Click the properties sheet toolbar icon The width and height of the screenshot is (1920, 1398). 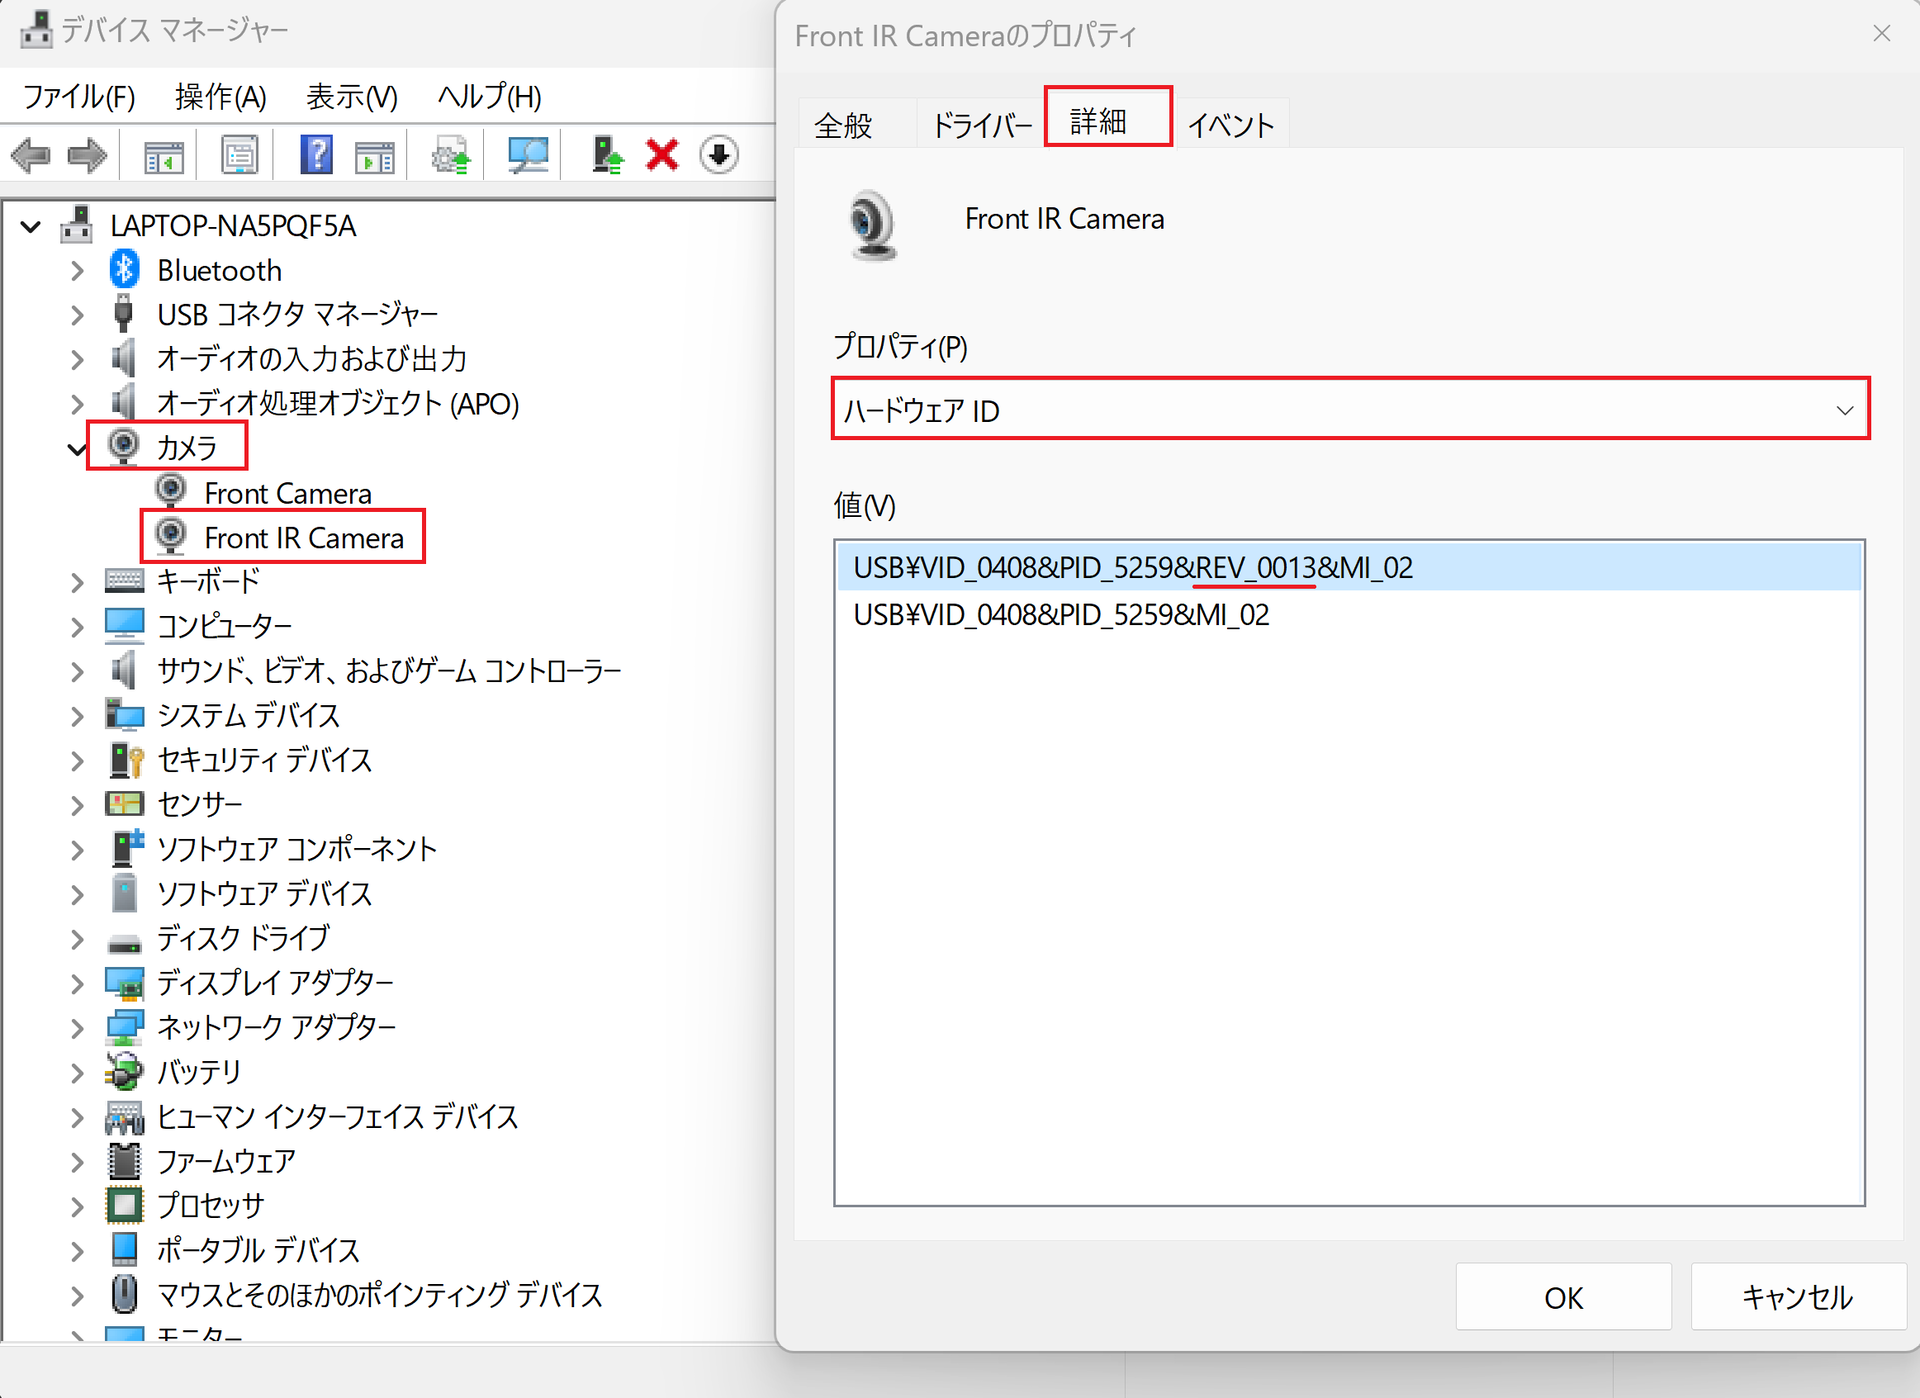click(239, 156)
